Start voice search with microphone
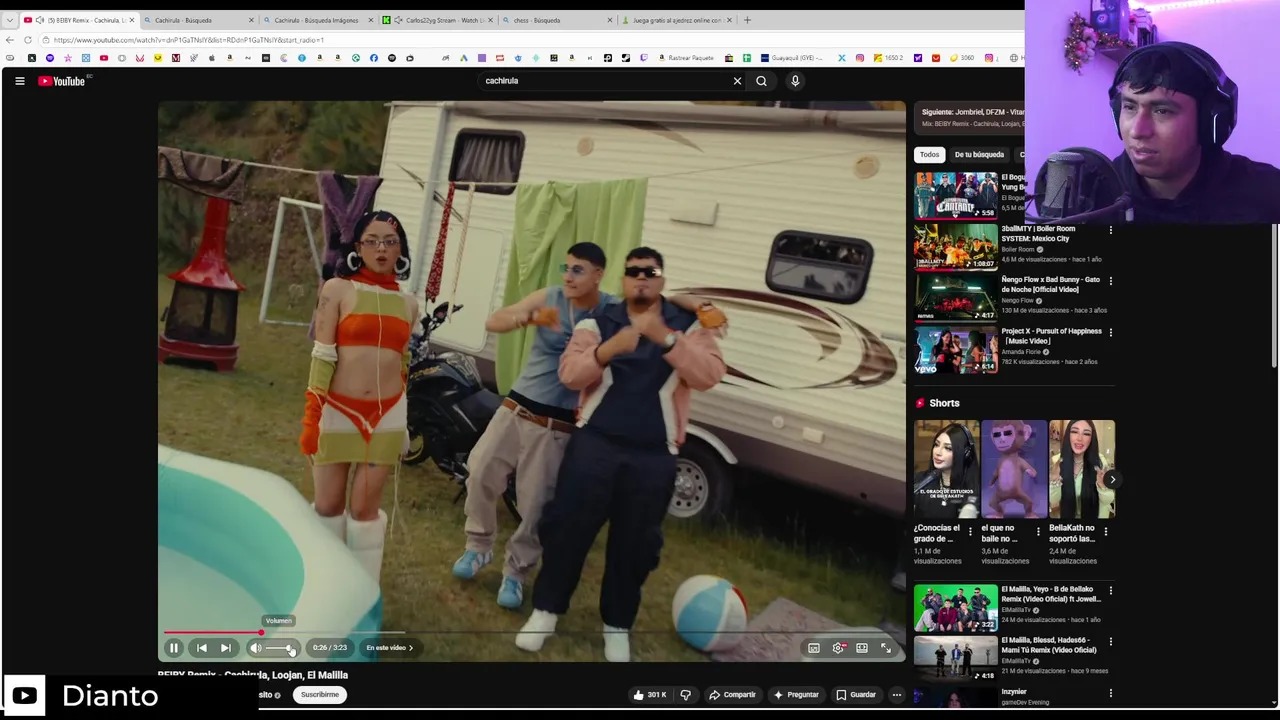Image resolution: width=1280 pixels, height=720 pixels. (795, 81)
